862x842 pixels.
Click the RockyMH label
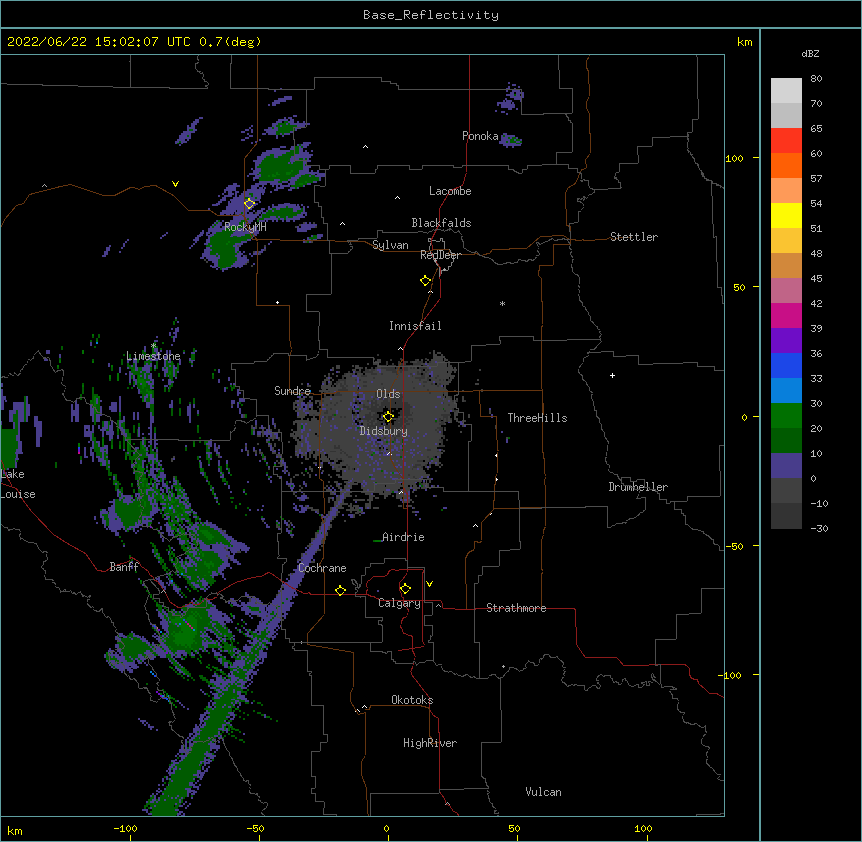(x=245, y=227)
